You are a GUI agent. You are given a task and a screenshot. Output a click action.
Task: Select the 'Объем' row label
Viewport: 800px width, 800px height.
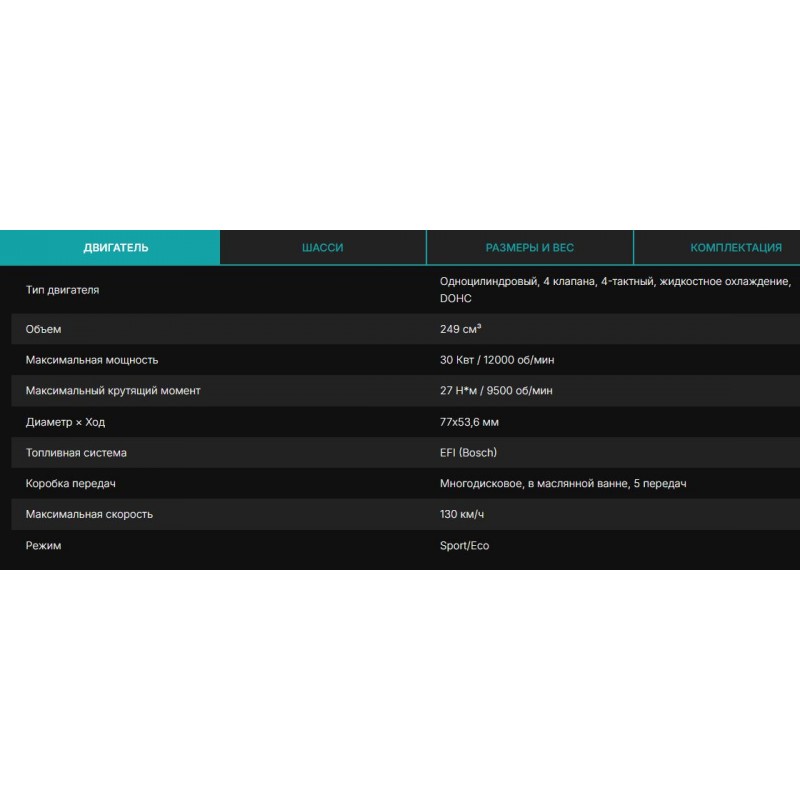pyautogui.click(x=43, y=329)
